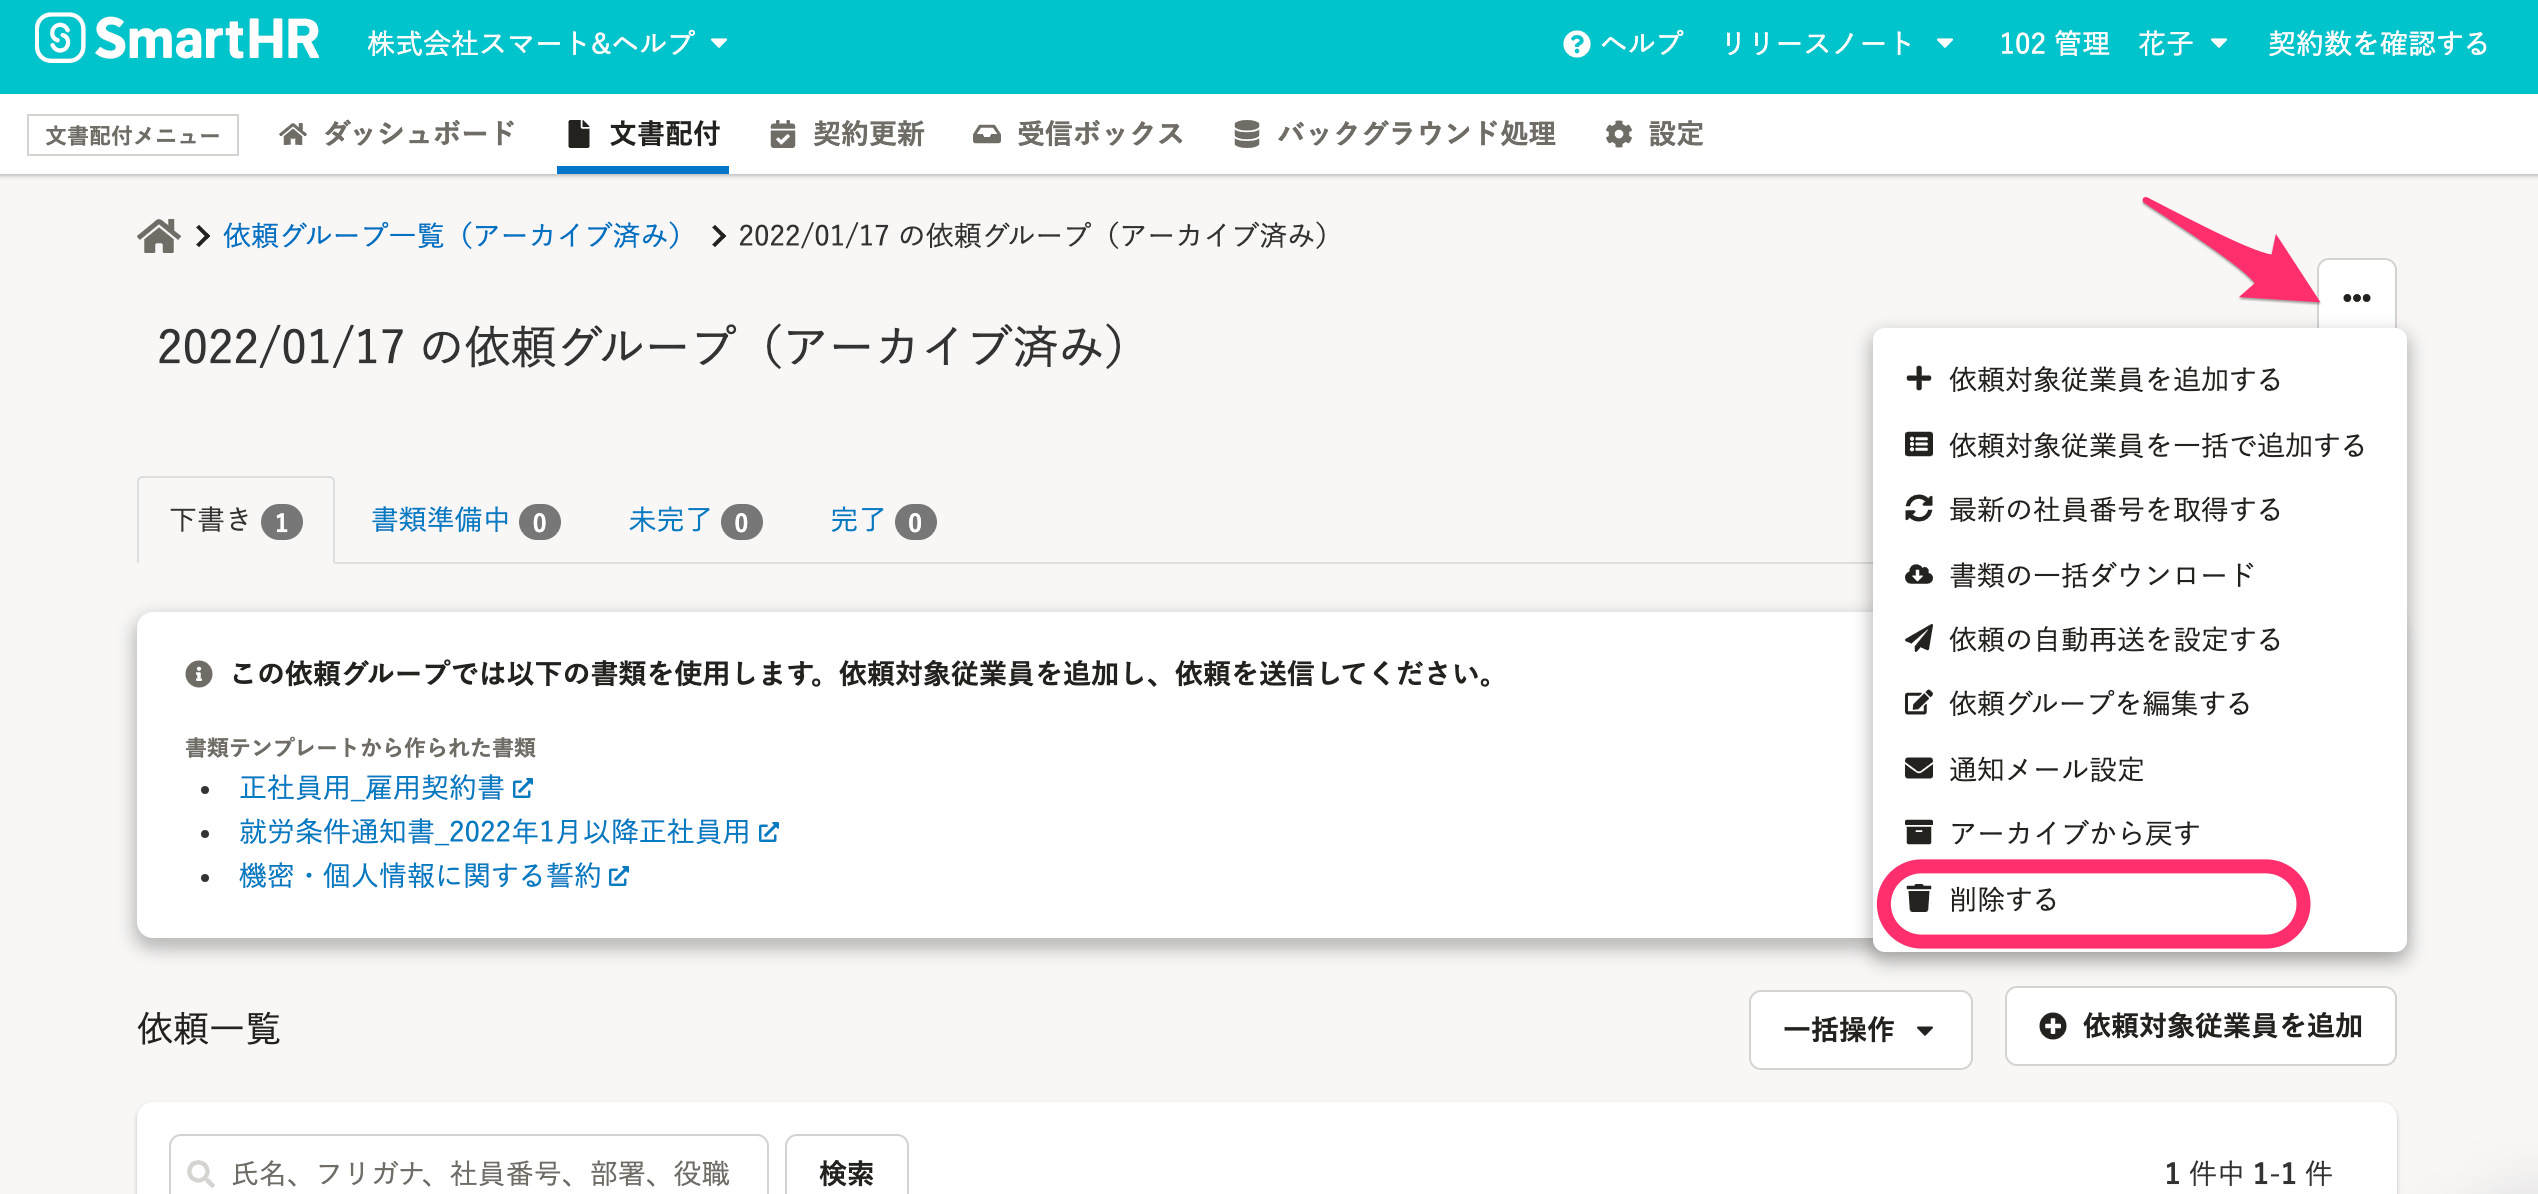Click the external link icon beside 正社員用_雇用契約書
Image resolution: width=2538 pixels, height=1194 pixels.
pyautogui.click(x=522, y=789)
